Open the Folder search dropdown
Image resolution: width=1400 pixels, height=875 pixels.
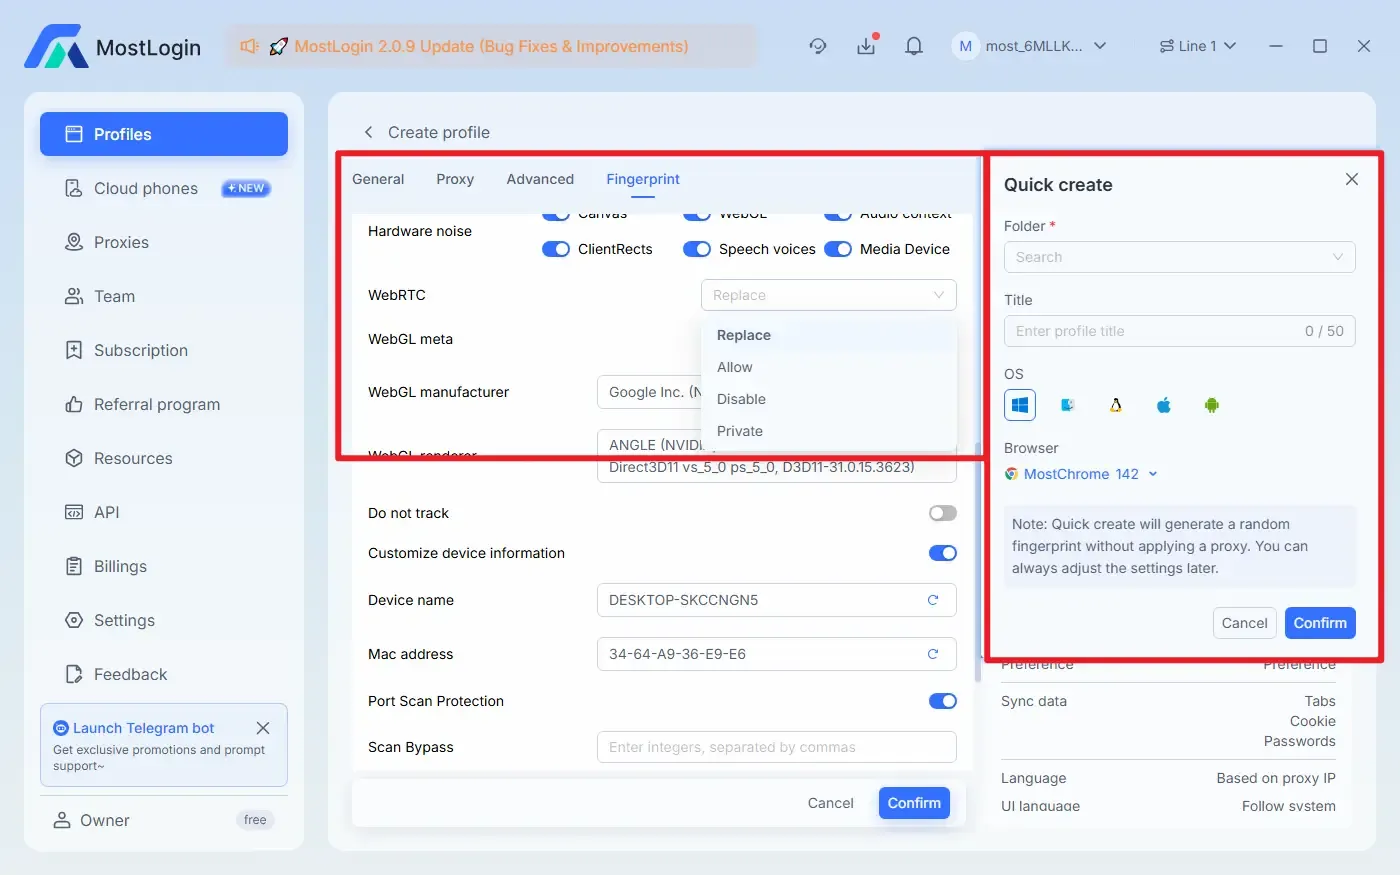point(1179,257)
